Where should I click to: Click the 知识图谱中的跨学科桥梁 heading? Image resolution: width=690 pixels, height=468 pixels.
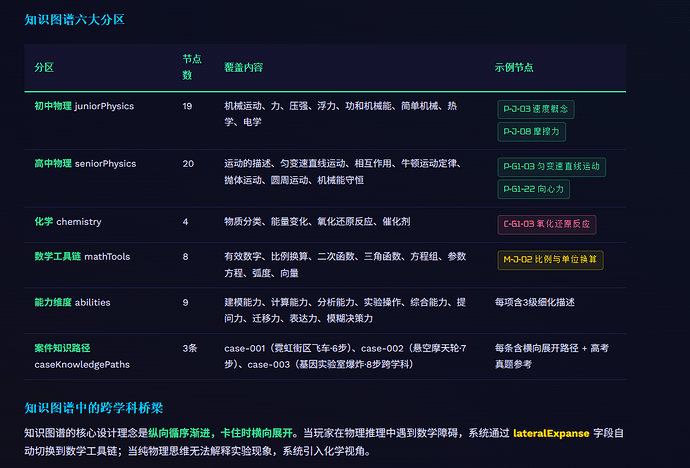pyautogui.click(x=94, y=408)
